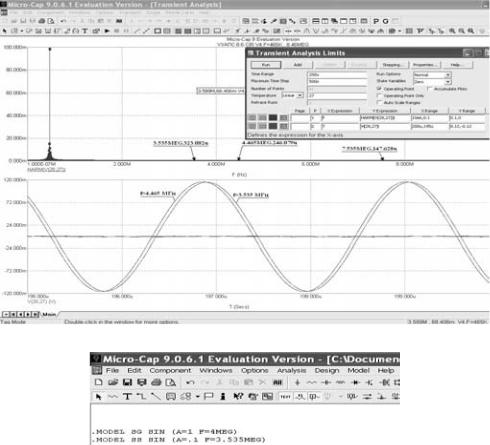
Task: Click the Temperature value input field
Action: click(x=337, y=96)
